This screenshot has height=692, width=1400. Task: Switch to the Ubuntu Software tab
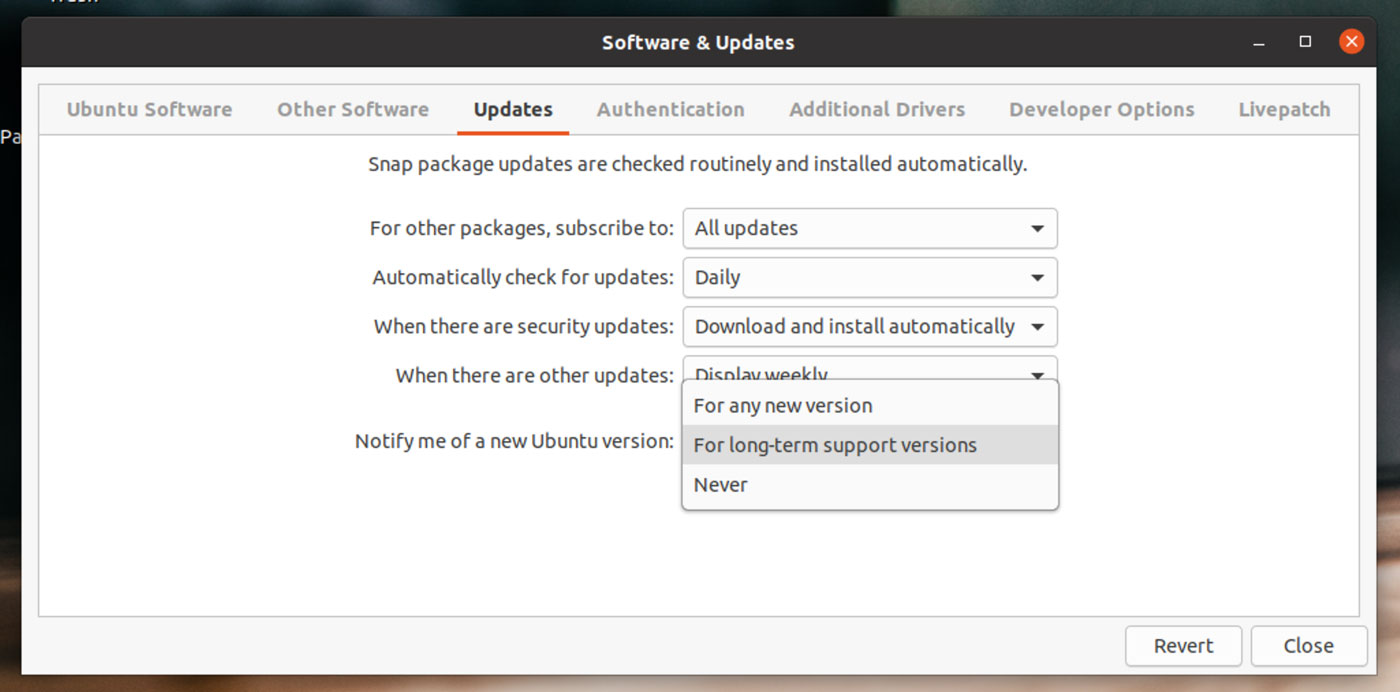point(149,110)
